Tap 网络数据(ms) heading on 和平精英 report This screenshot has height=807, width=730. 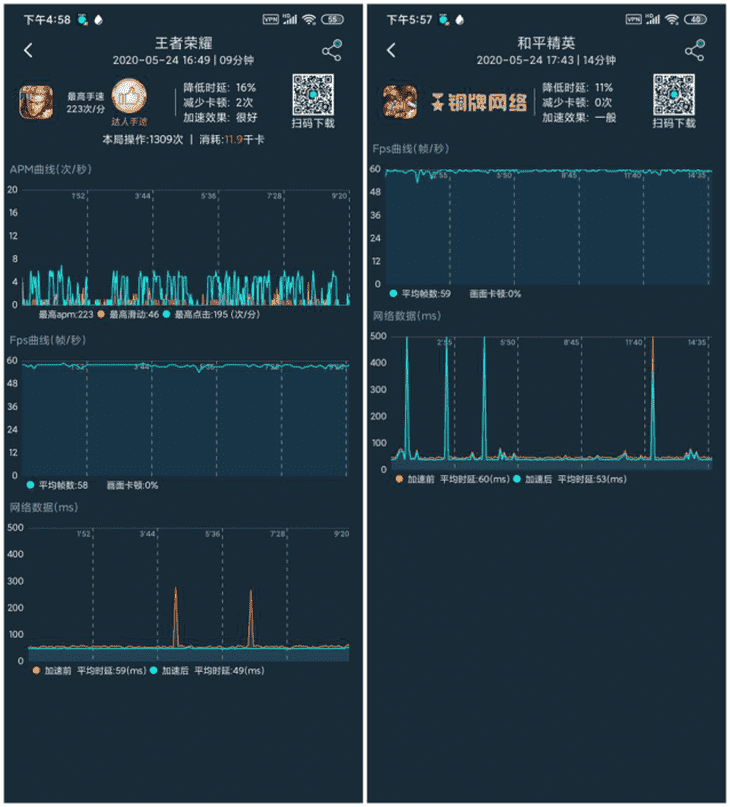point(407,316)
